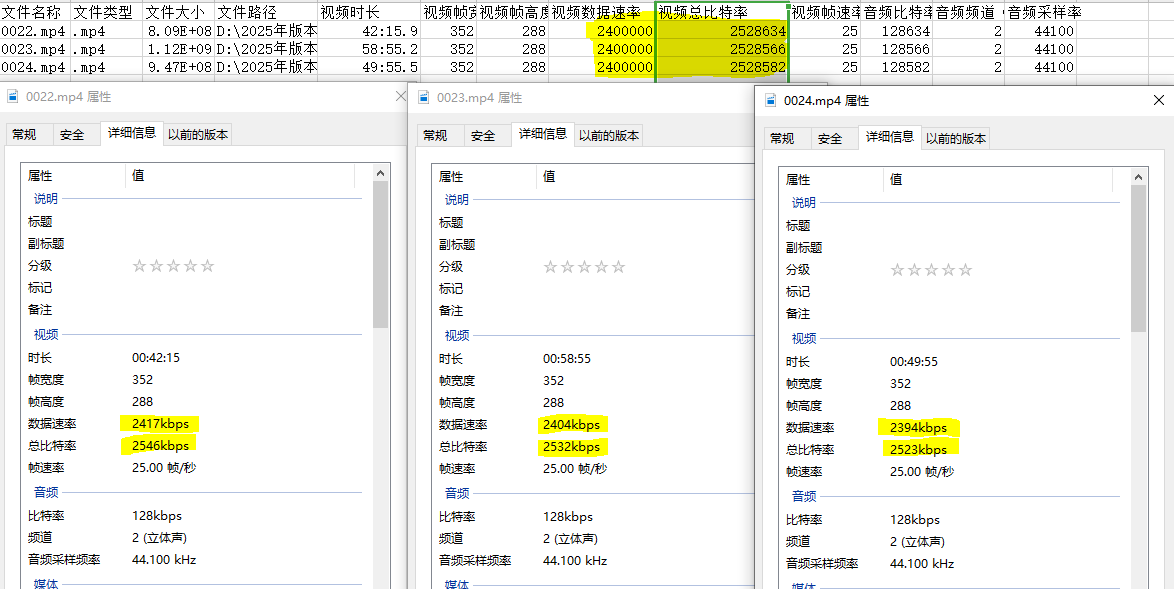Screen dimensions: 1174x589
Task: Open 安全 tab in 0024.mp4 属性
Action: coord(830,138)
